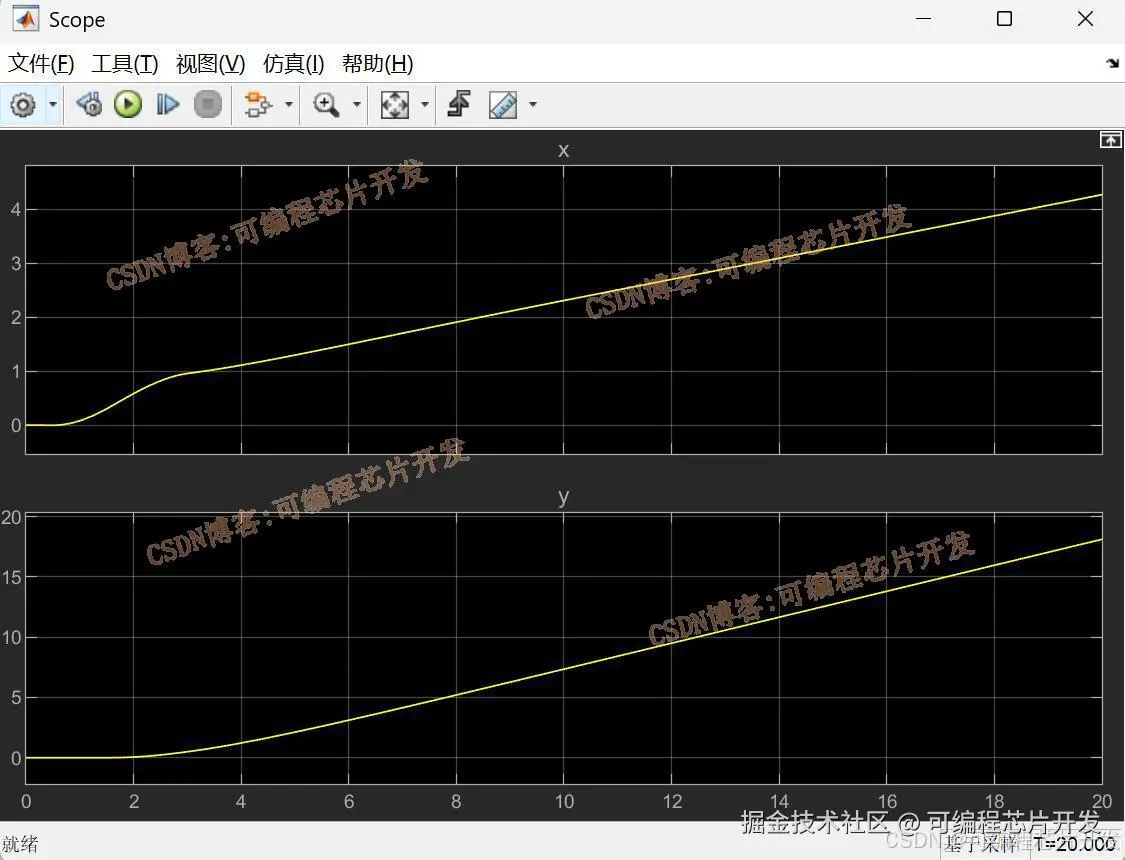The height and width of the screenshot is (860, 1125).
Task: Minimize the Scope window
Action: pos(923,19)
